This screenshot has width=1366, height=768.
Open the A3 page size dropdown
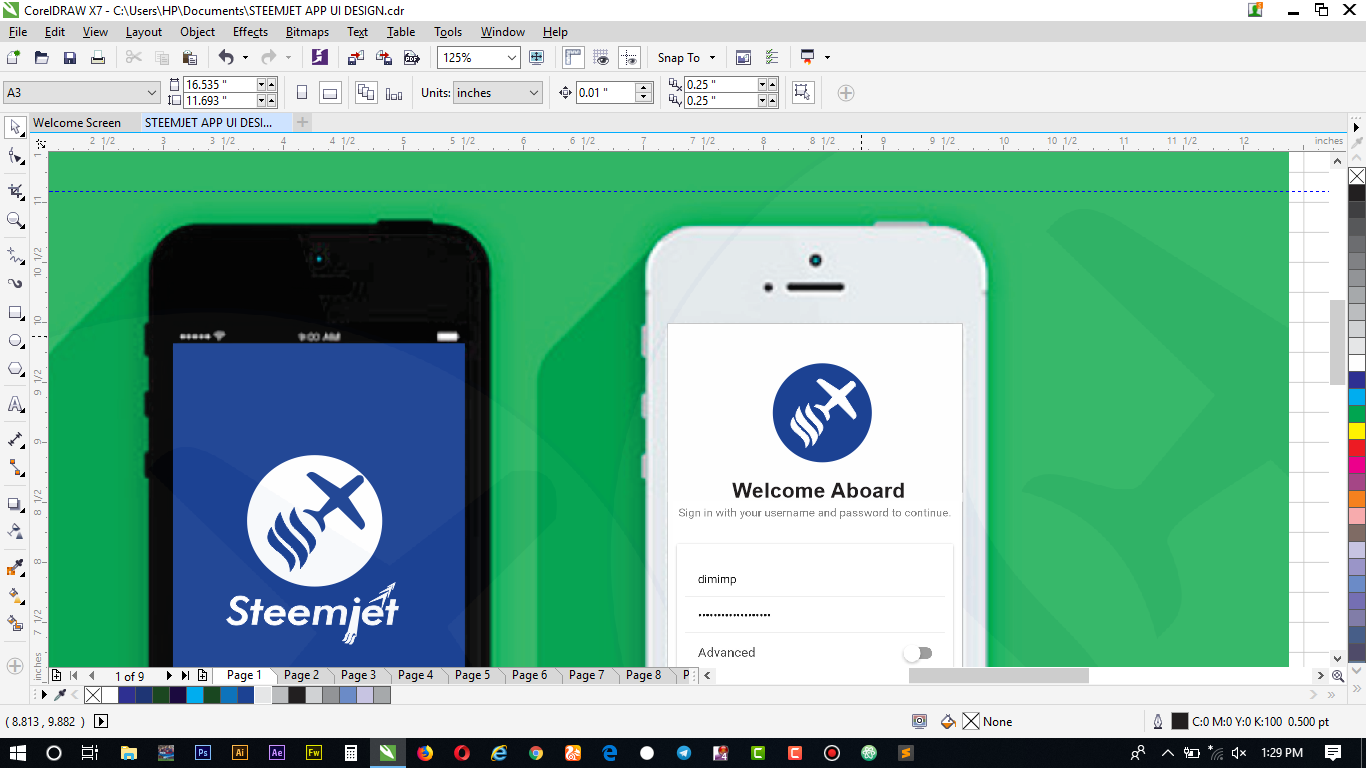point(152,93)
